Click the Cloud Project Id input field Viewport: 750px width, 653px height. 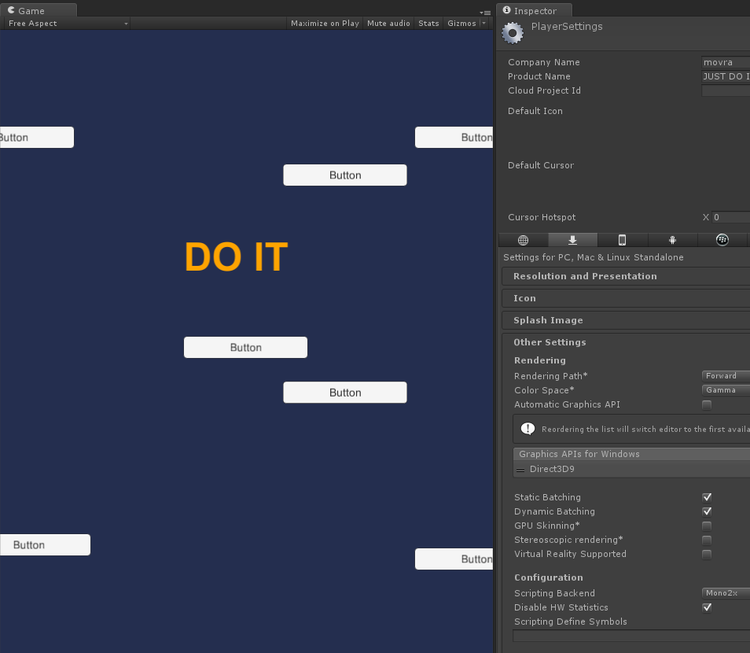(x=726, y=91)
